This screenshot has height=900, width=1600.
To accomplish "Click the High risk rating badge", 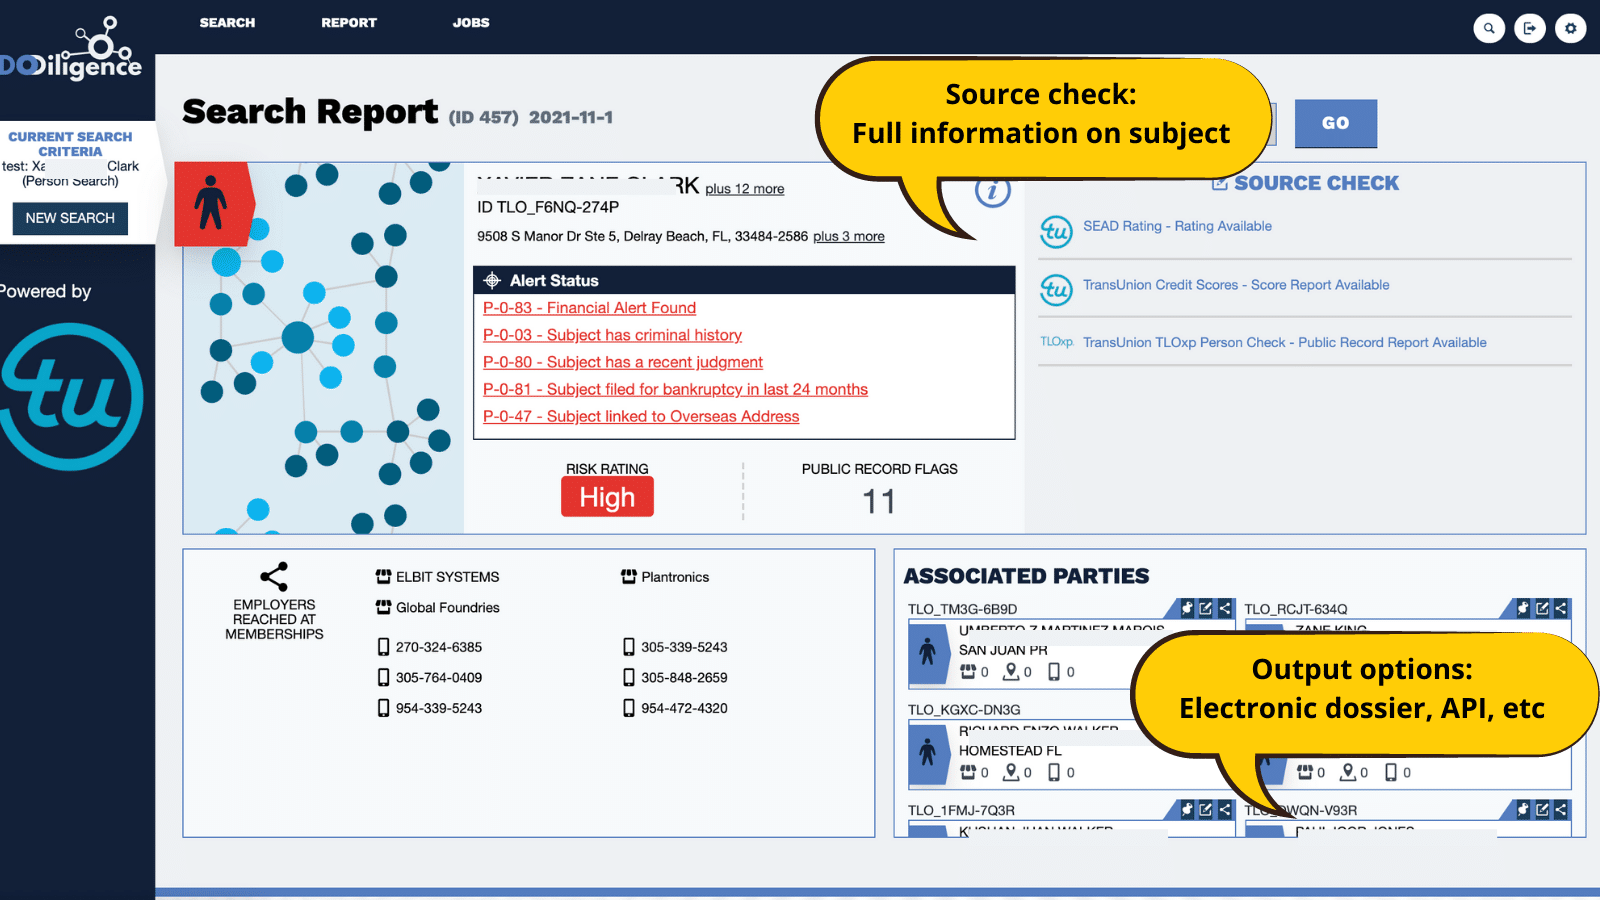I will click(x=607, y=497).
